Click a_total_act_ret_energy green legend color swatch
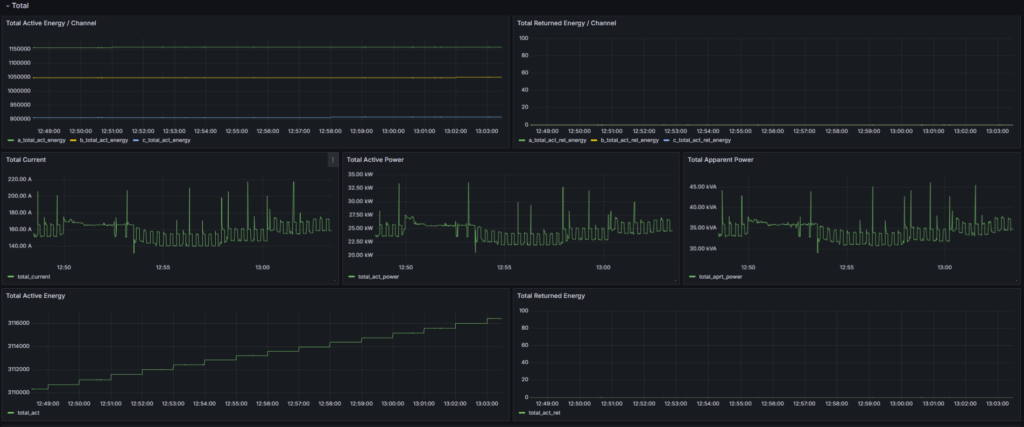The image size is (1024, 427). pyautogui.click(x=522, y=141)
